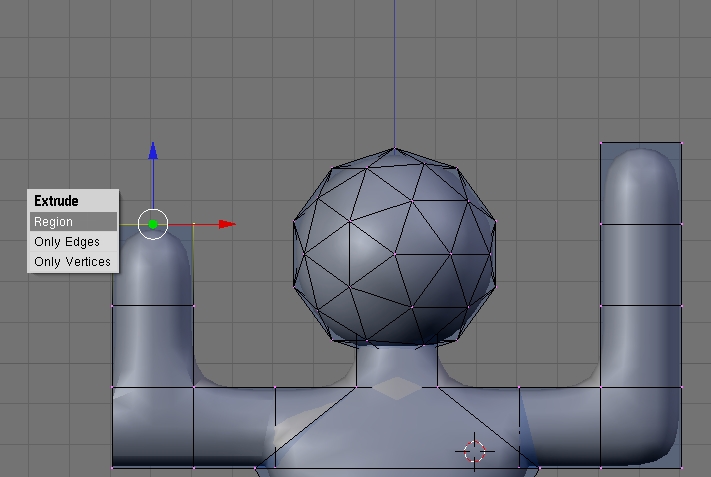Choose Only Edges in the Extrude menu

click(x=73, y=242)
